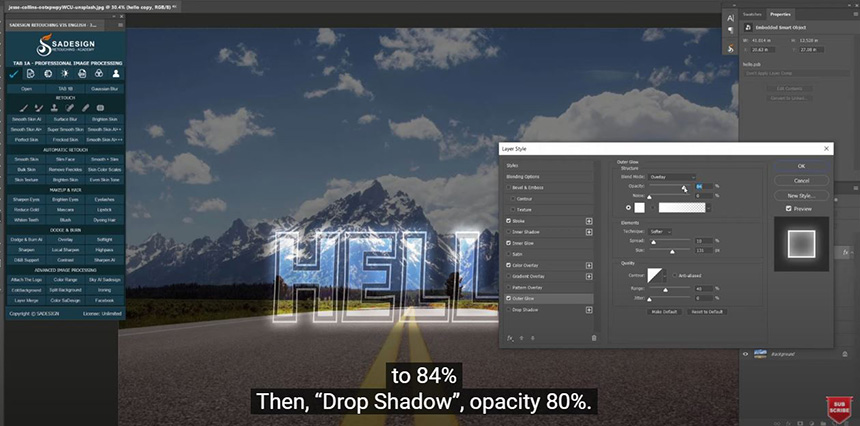Click the Size slider handle

672,252
